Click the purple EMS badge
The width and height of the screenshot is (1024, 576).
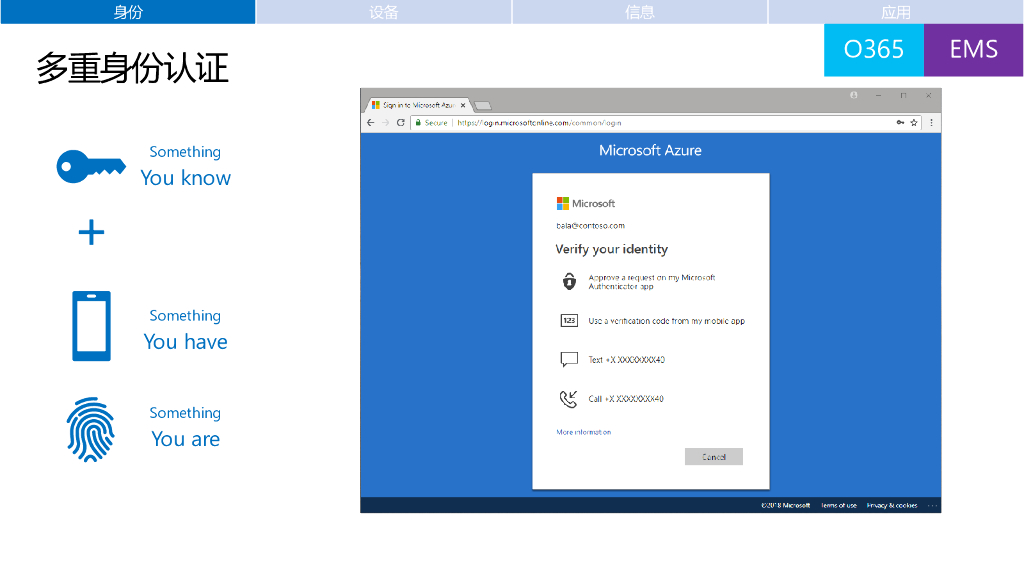(x=973, y=49)
